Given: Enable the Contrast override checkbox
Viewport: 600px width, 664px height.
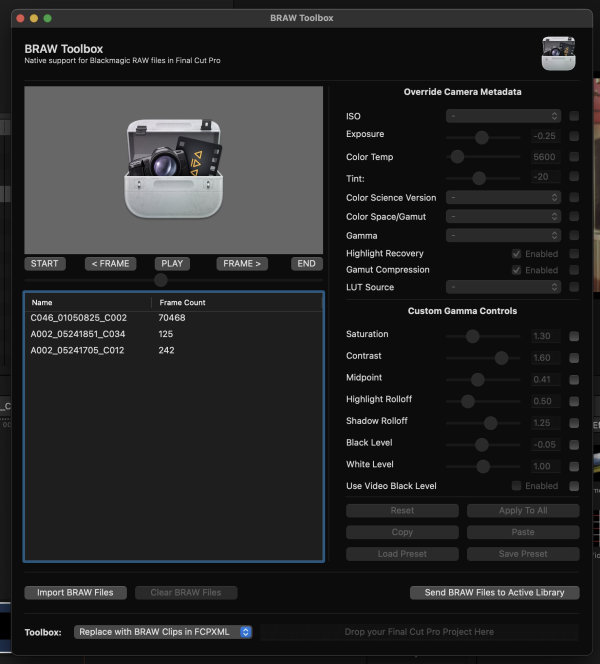Looking at the screenshot, I should click(x=574, y=358).
